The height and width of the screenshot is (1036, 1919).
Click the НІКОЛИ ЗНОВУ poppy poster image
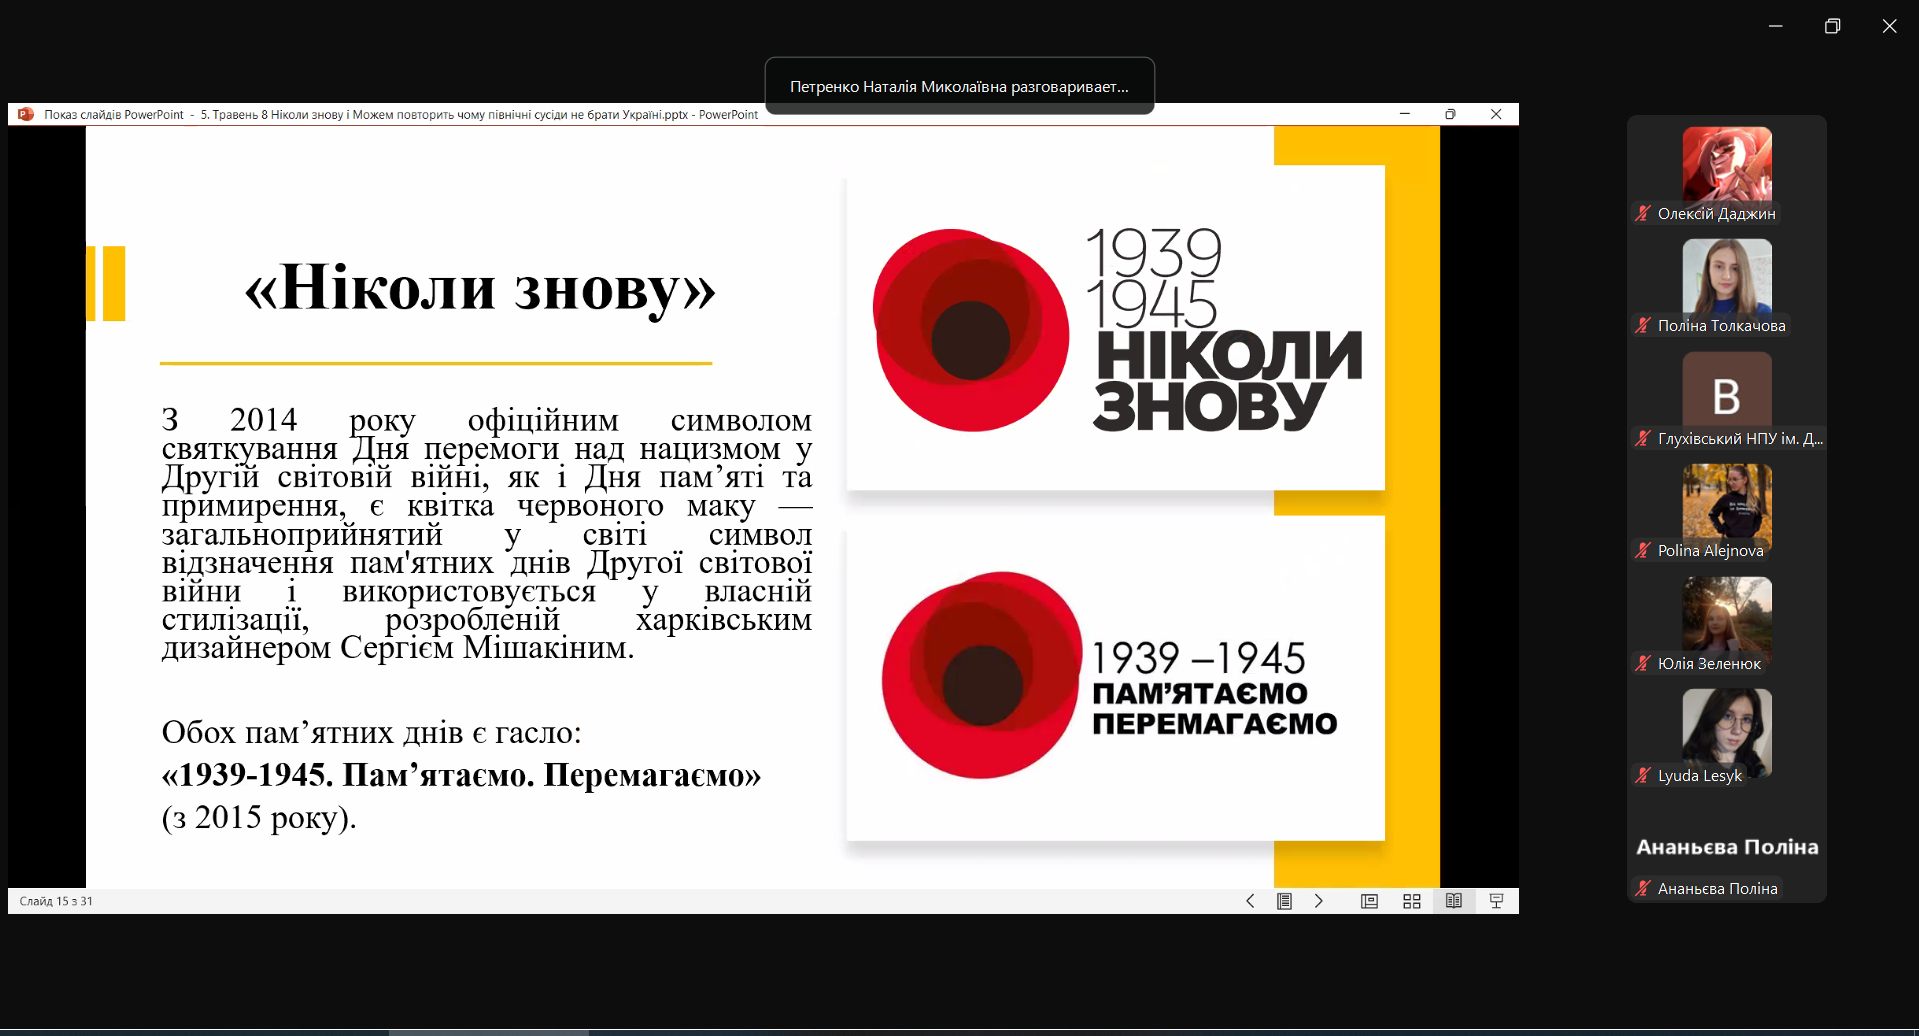1115,328
